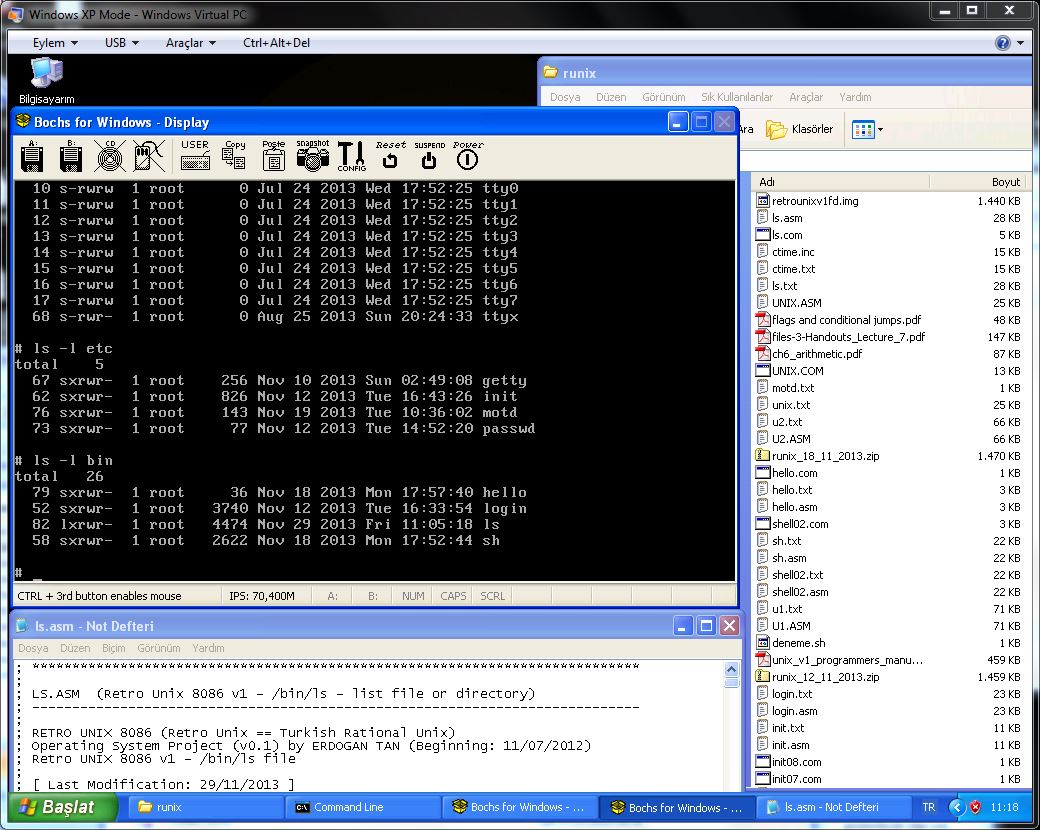Select motd.txt file
This screenshot has width=1040, height=830.
785,388
